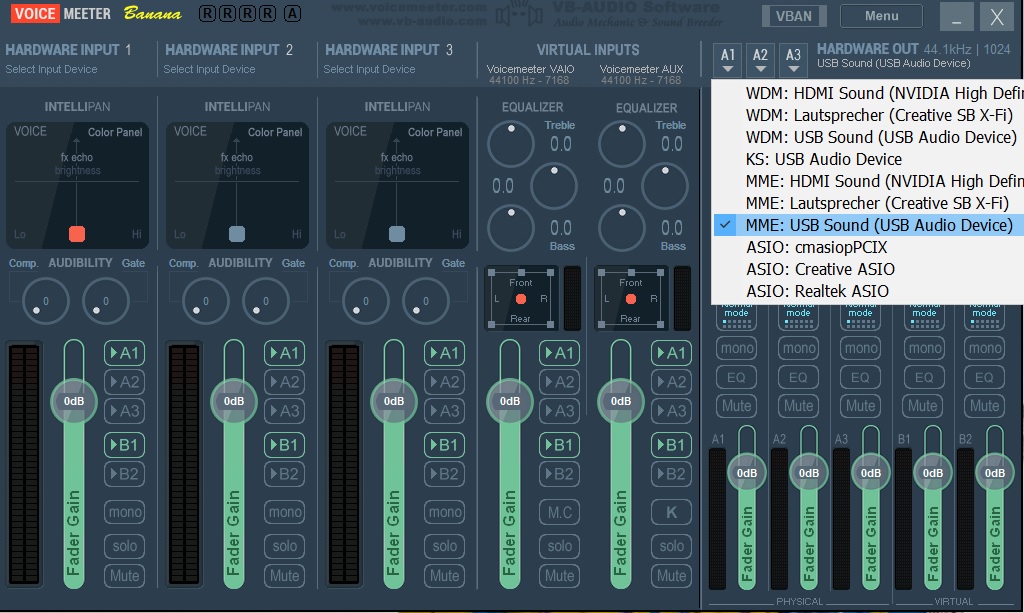
Task: Open the A2 hardware out device dropdown
Action: (x=760, y=60)
